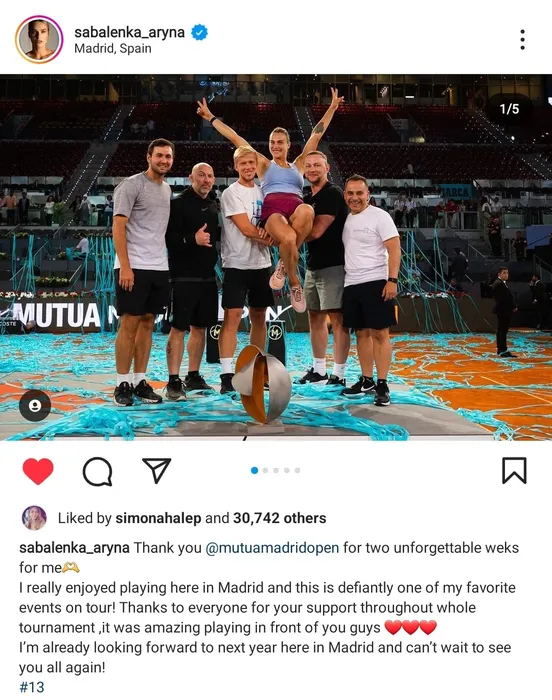
Task: Open simonahalep profile from likes
Action: (x=158, y=518)
